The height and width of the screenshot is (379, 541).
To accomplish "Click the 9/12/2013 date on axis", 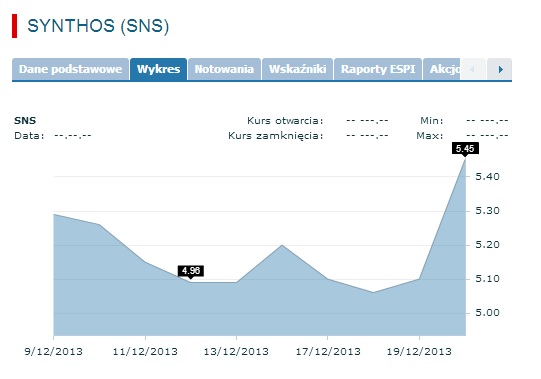I will [x=53, y=352].
